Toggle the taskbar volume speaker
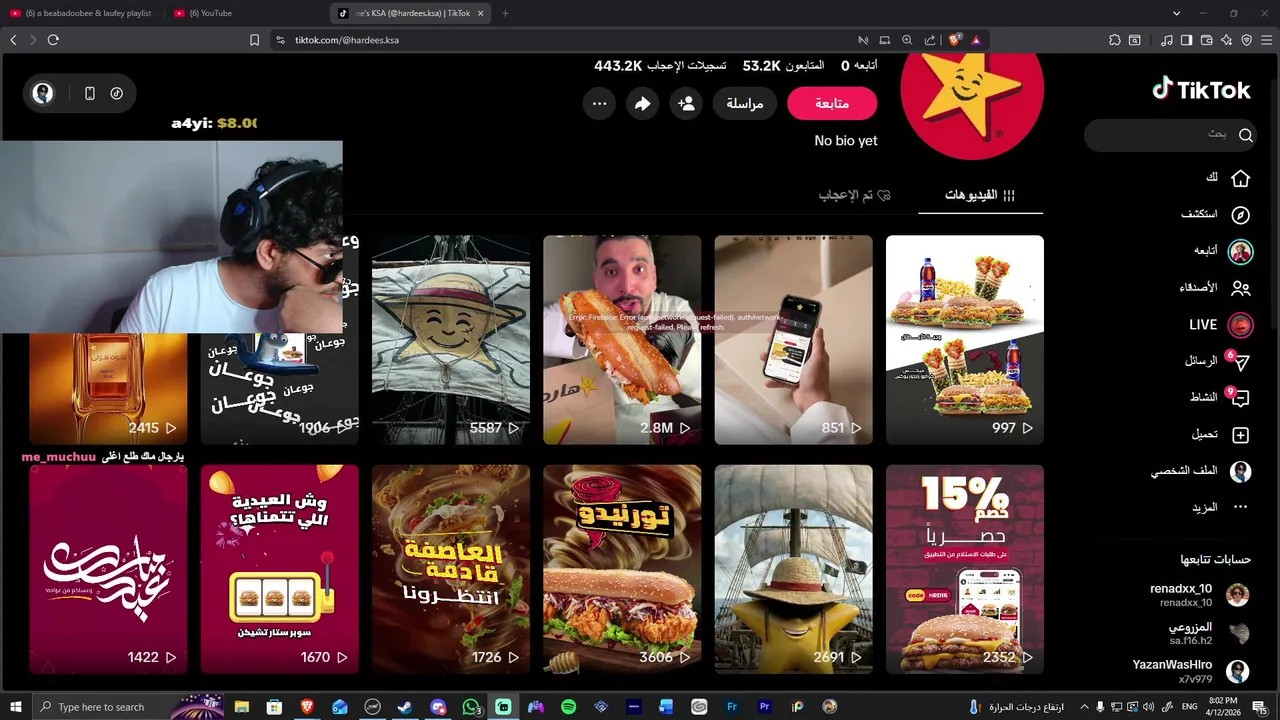1280x720 pixels. (1151, 707)
